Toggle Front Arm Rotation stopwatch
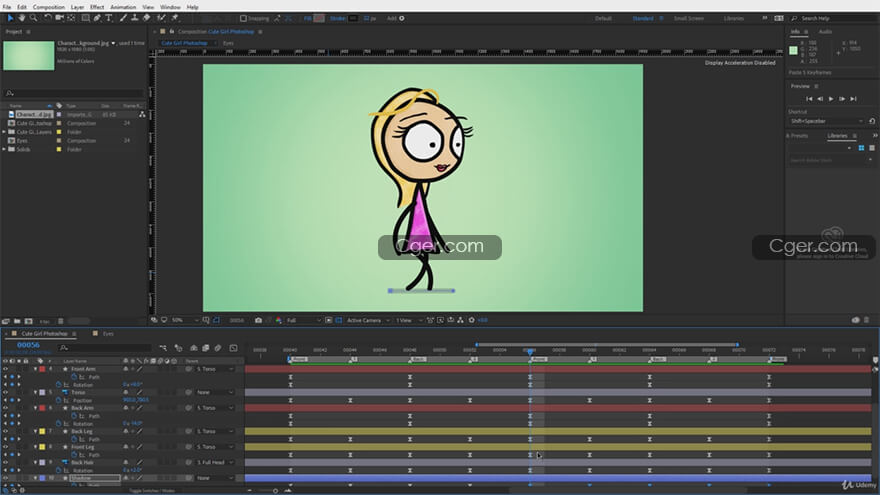The width and height of the screenshot is (880, 495). point(58,385)
